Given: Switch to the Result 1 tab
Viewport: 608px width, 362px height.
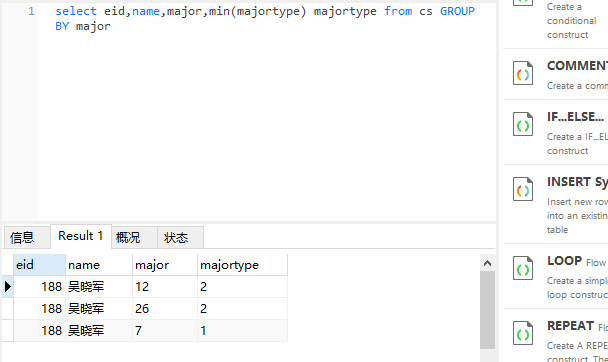Looking at the screenshot, I should click(81, 236).
